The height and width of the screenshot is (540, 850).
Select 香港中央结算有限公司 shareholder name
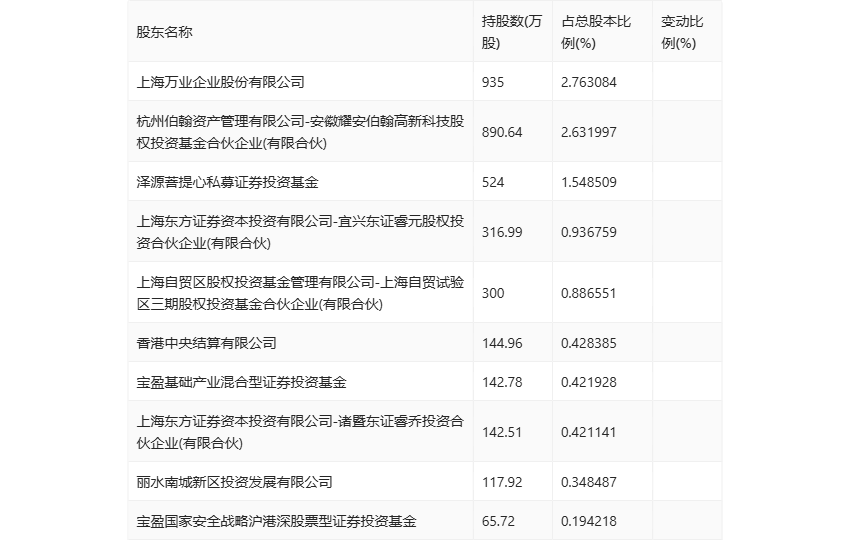[207, 343]
